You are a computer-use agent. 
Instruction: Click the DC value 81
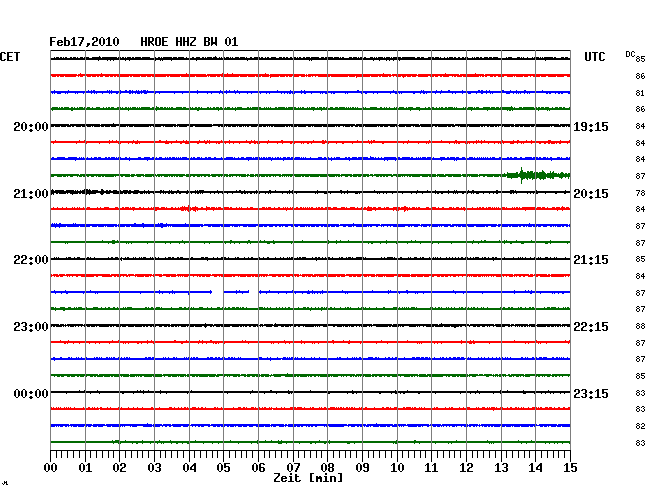tap(640, 93)
